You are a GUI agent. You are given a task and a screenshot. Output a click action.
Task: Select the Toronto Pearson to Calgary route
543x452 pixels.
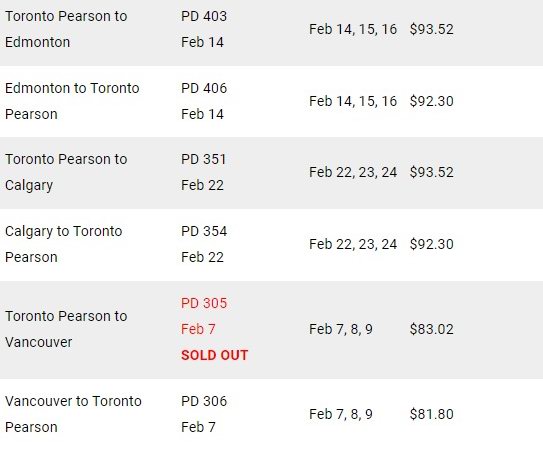point(66,172)
